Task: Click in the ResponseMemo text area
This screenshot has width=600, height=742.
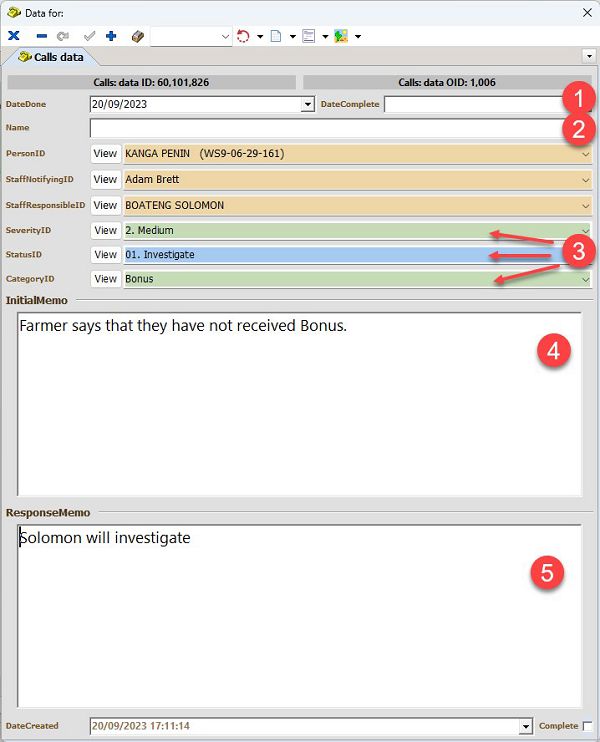Action: [x=299, y=616]
